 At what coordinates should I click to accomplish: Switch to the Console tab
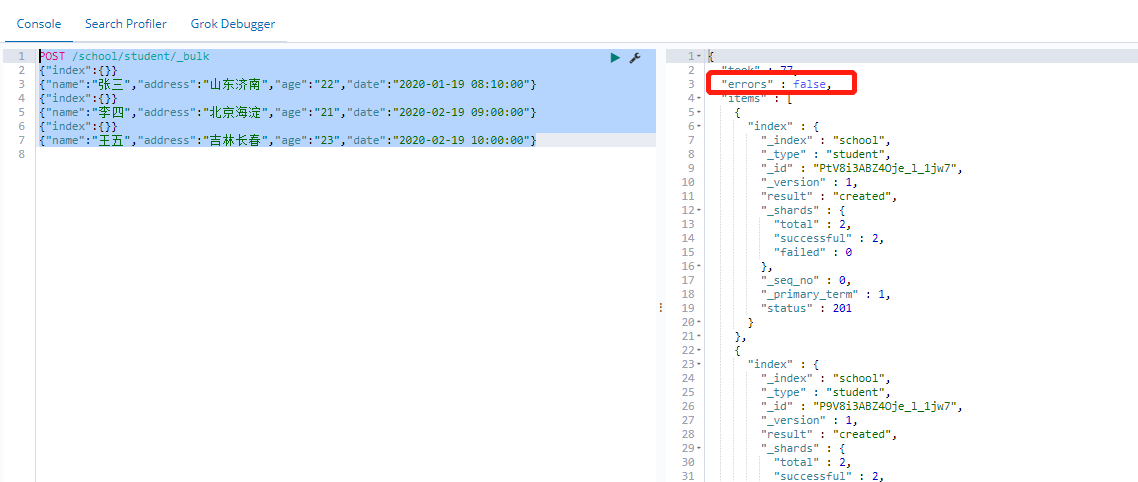coord(39,23)
